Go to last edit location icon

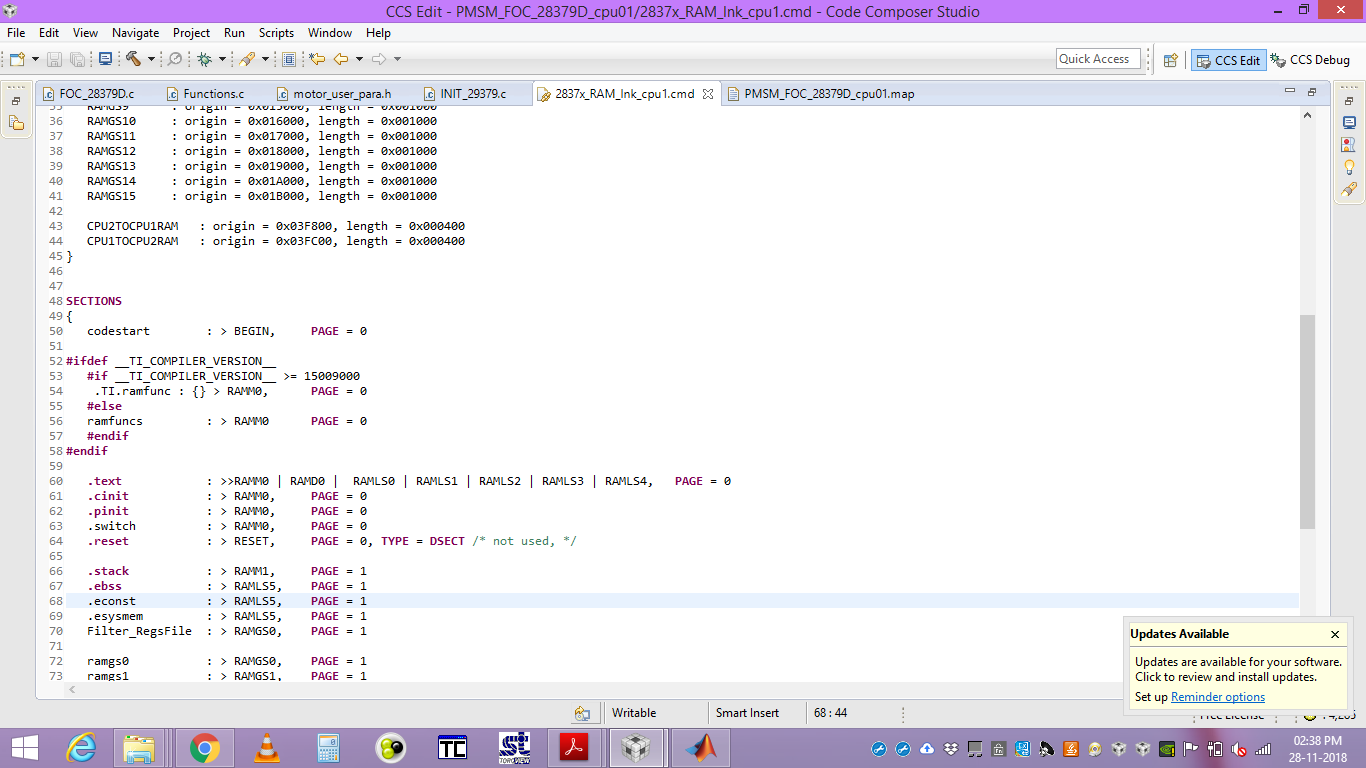317,59
